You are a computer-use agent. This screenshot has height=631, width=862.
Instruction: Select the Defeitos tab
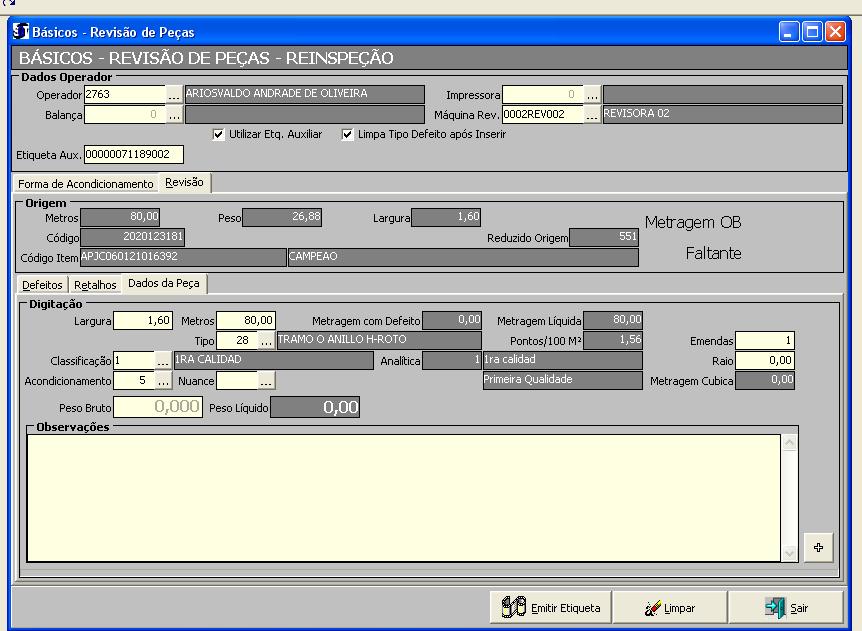tap(42, 285)
